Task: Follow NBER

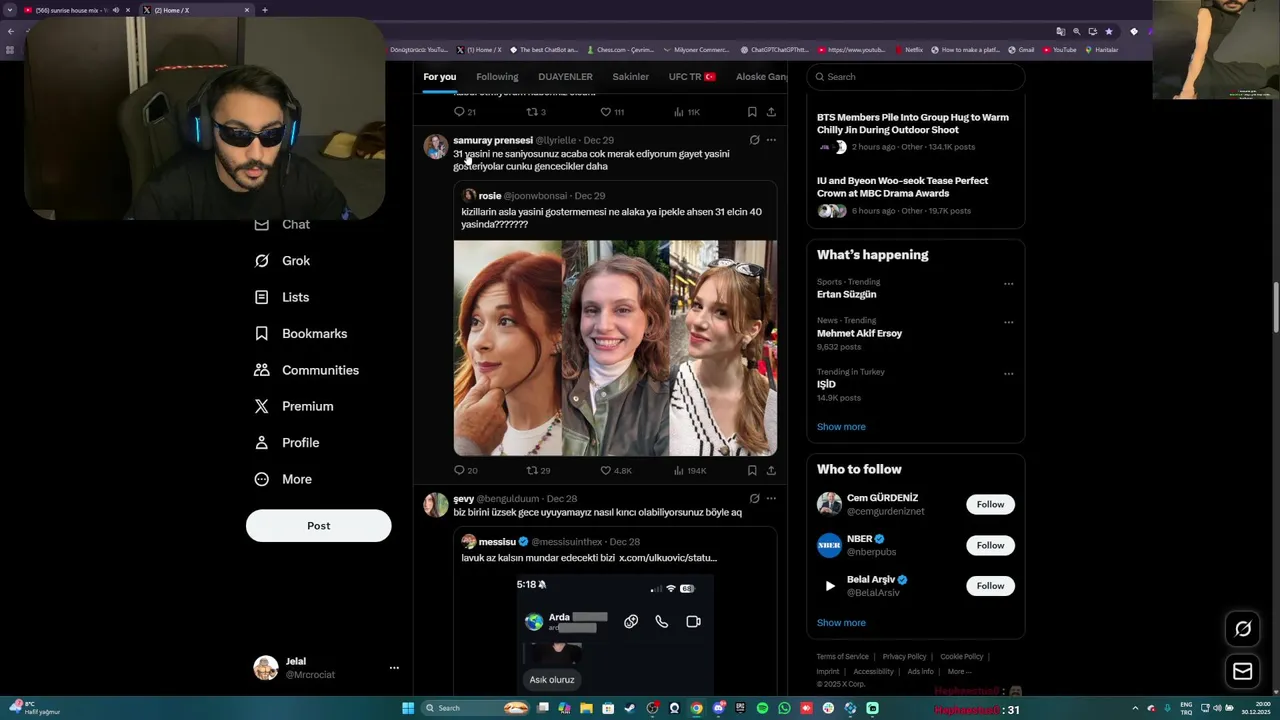Action: click(990, 545)
